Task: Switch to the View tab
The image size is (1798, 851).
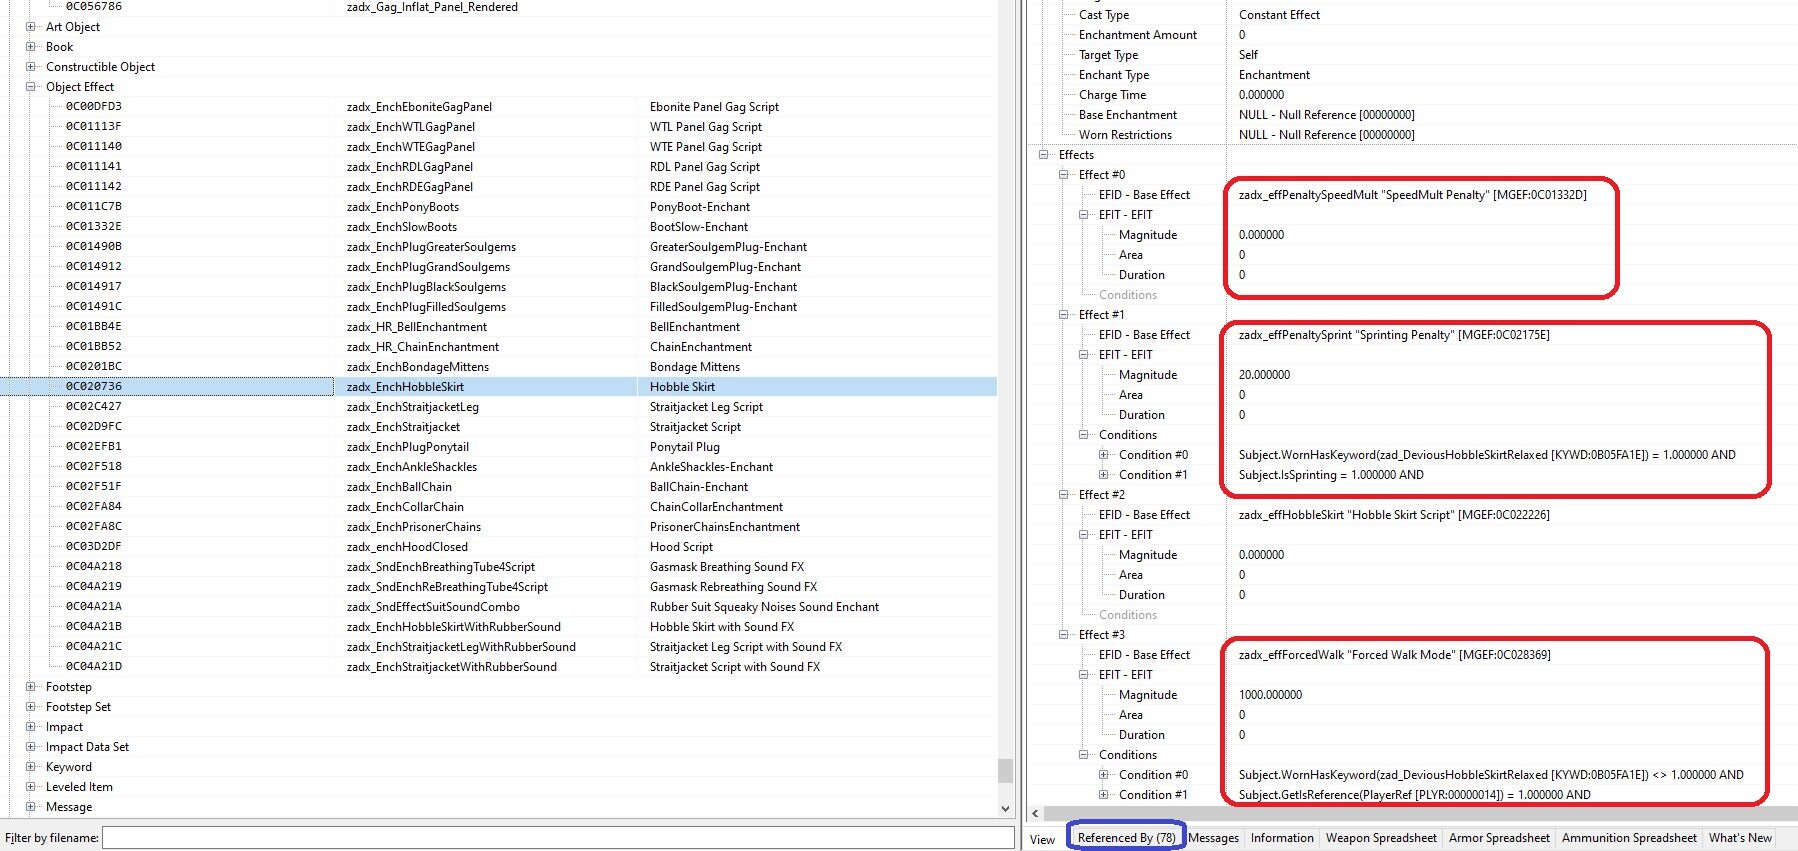Action: [1043, 839]
